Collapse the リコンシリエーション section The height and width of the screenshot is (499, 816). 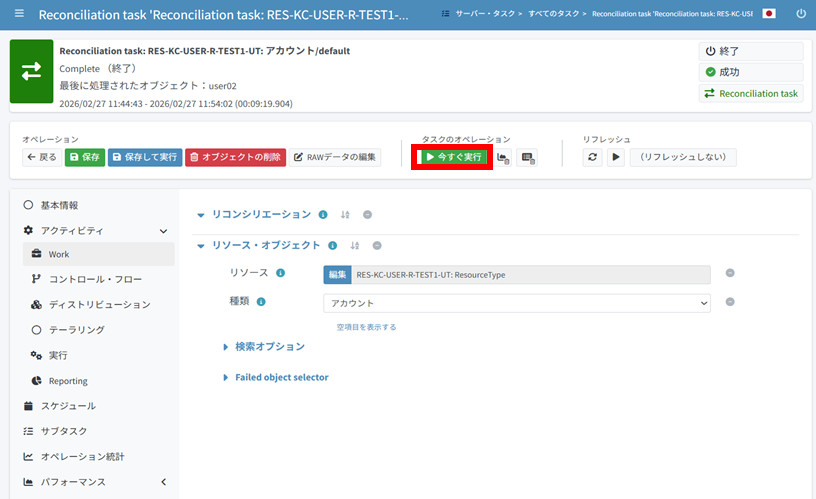coord(201,215)
